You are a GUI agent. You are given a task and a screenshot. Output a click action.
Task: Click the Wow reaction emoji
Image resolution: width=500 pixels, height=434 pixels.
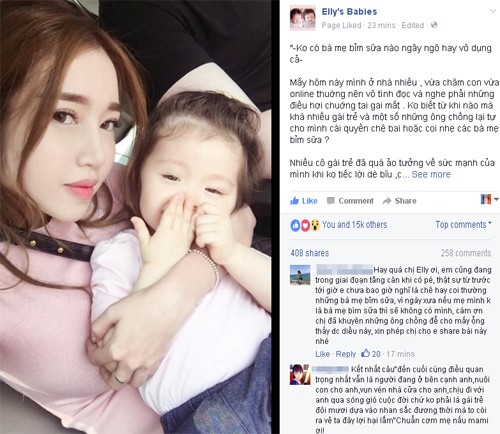coord(315,225)
